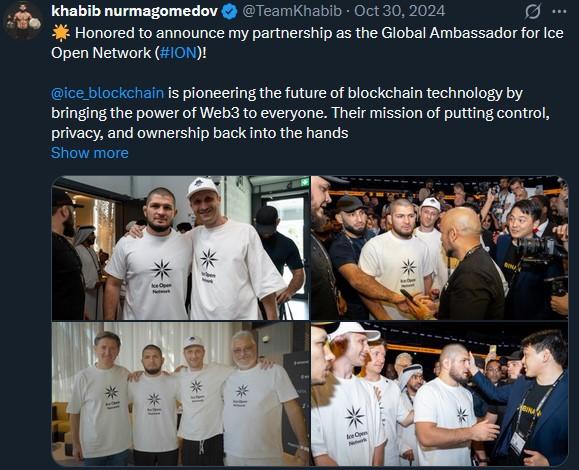Click the blue verified badge
Image resolution: width=579 pixels, height=470 pixels.
click(x=229, y=12)
